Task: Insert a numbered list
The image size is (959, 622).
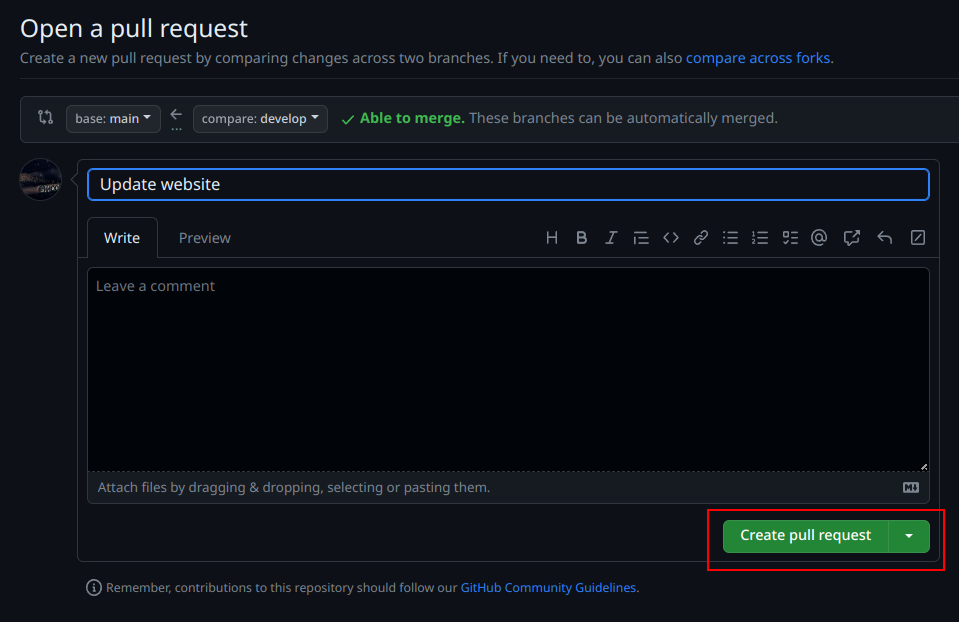Action: 760,238
